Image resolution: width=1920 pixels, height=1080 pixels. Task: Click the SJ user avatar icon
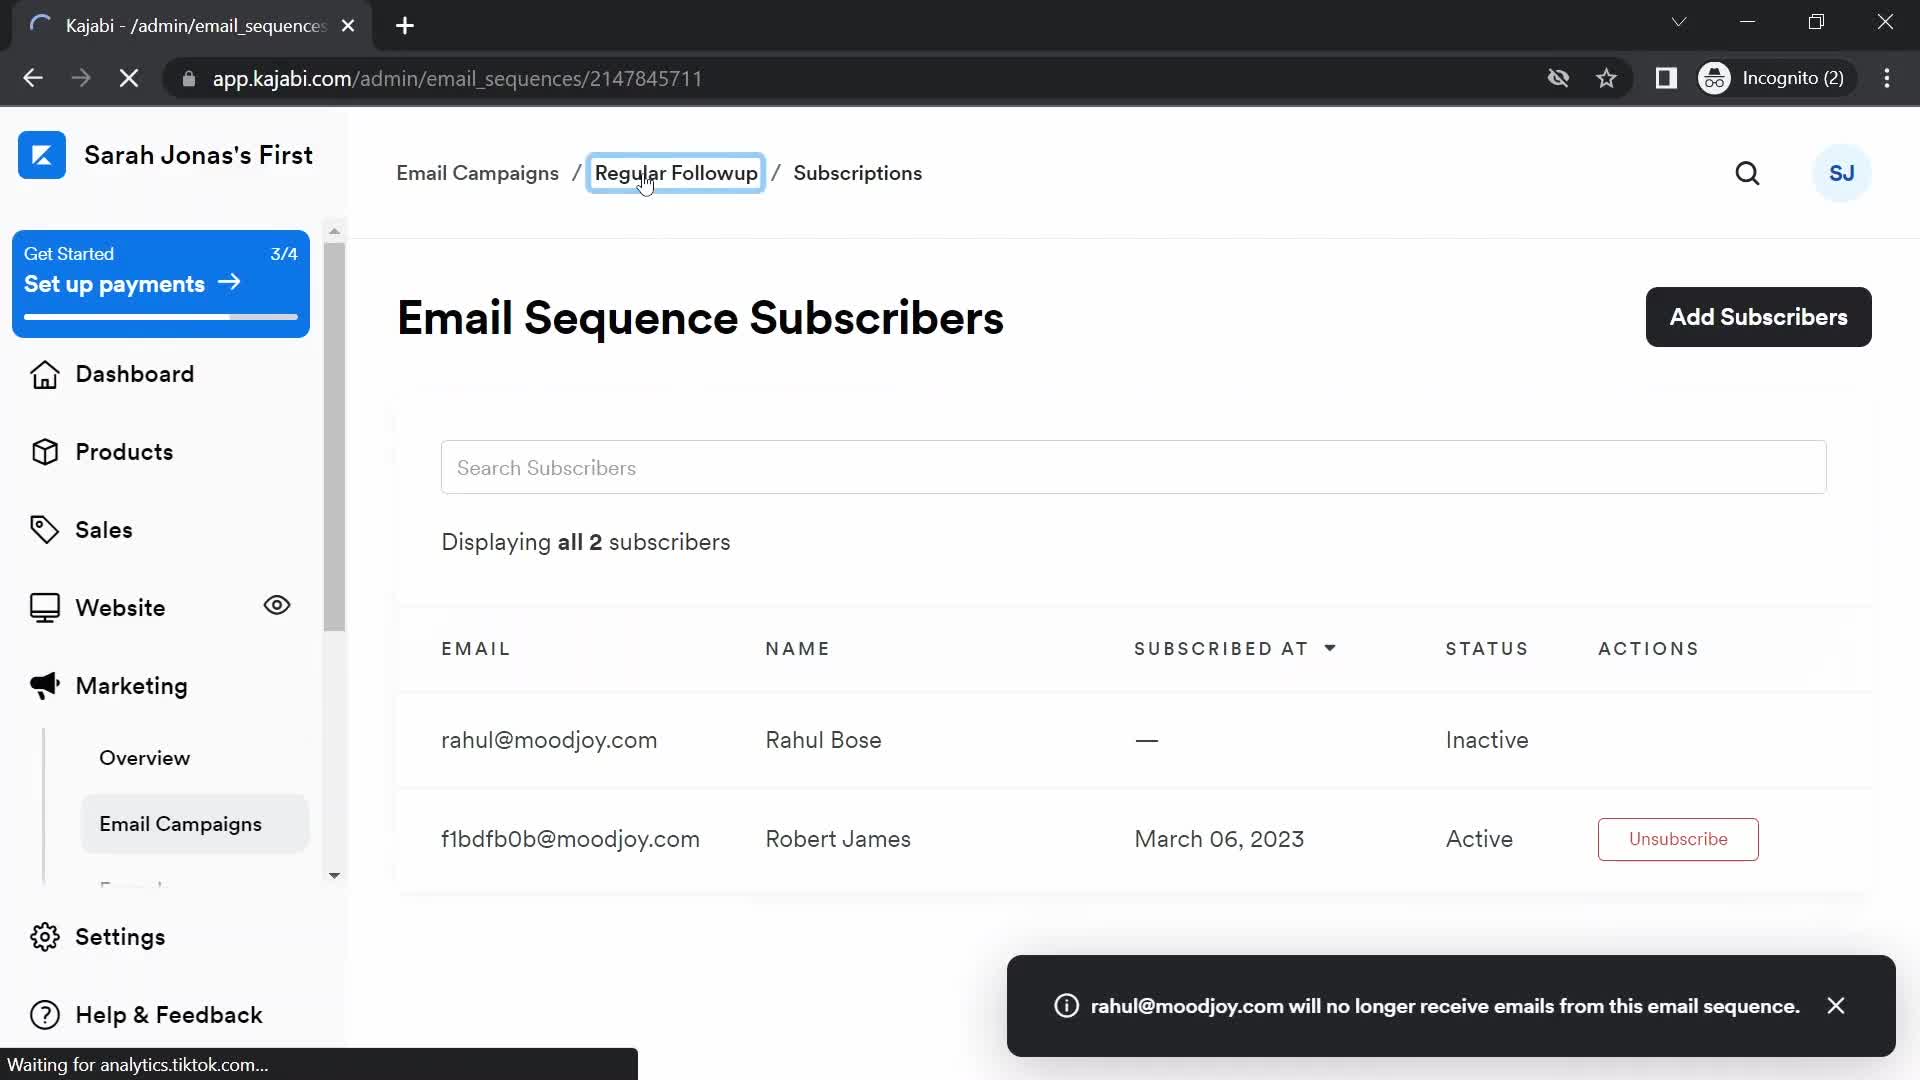(1841, 171)
